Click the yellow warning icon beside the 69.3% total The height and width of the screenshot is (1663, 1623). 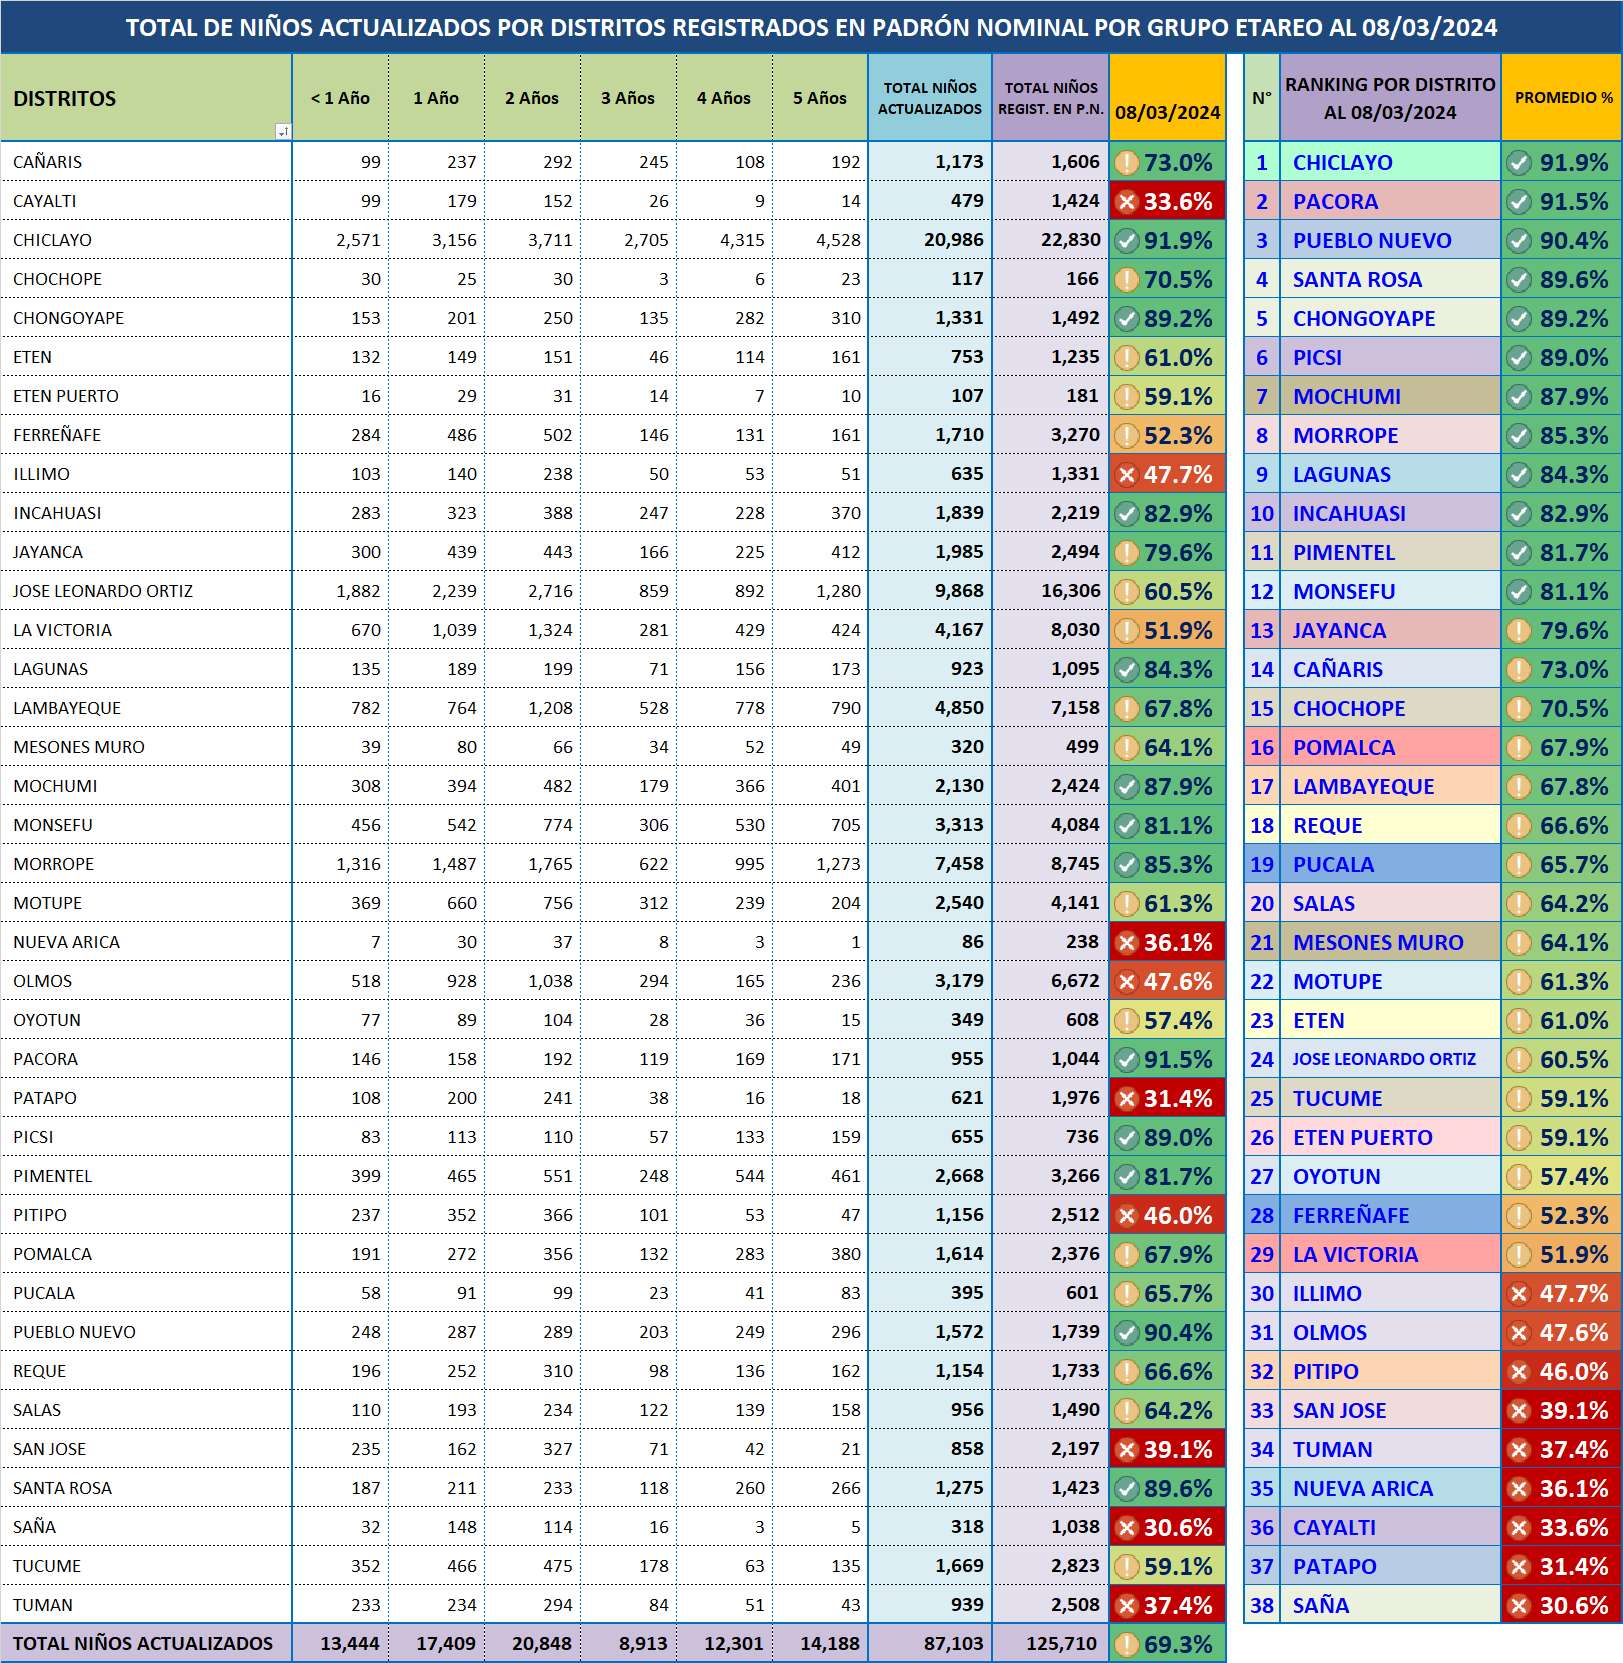click(1127, 1645)
